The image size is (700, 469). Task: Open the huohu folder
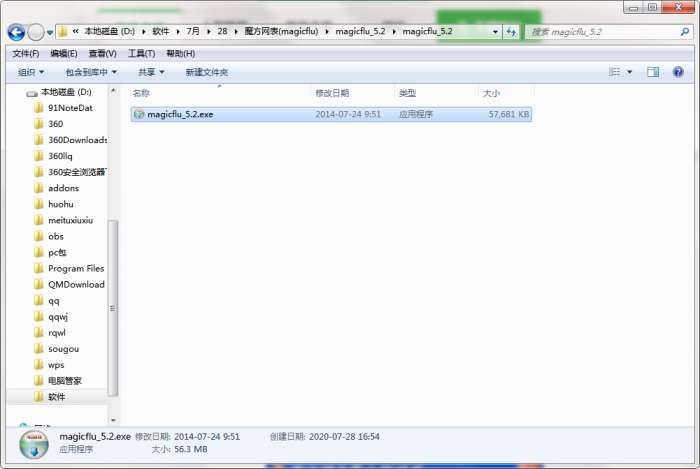coord(61,204)
